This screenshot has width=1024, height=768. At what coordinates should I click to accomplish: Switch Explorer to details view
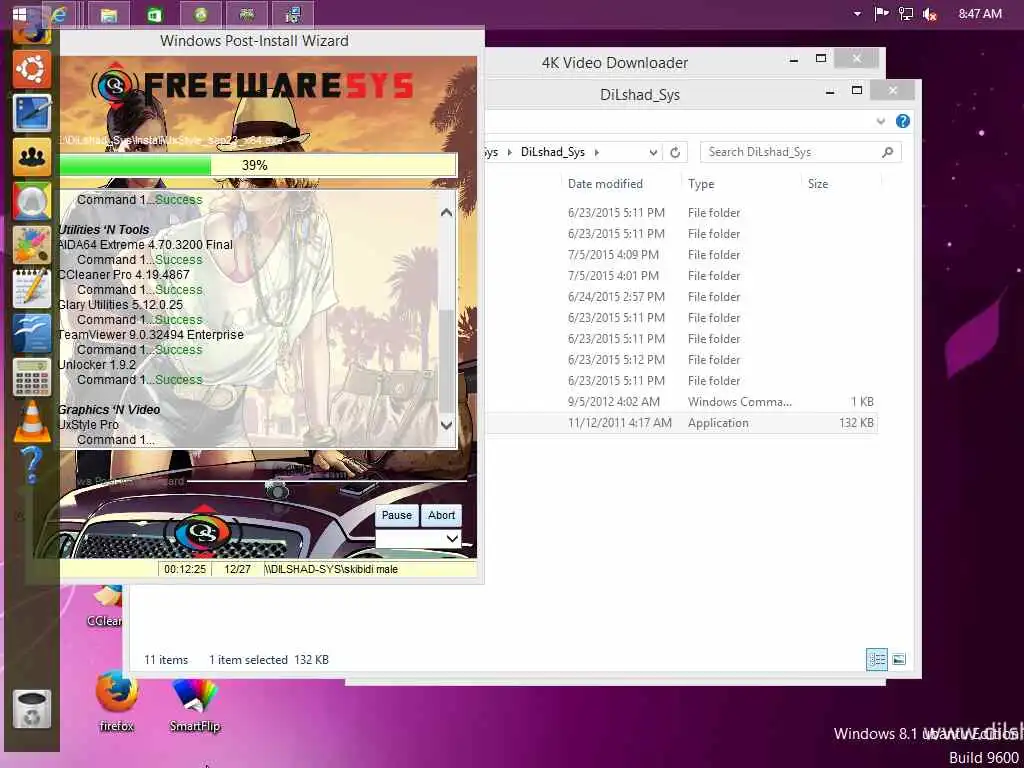(876, 660)
